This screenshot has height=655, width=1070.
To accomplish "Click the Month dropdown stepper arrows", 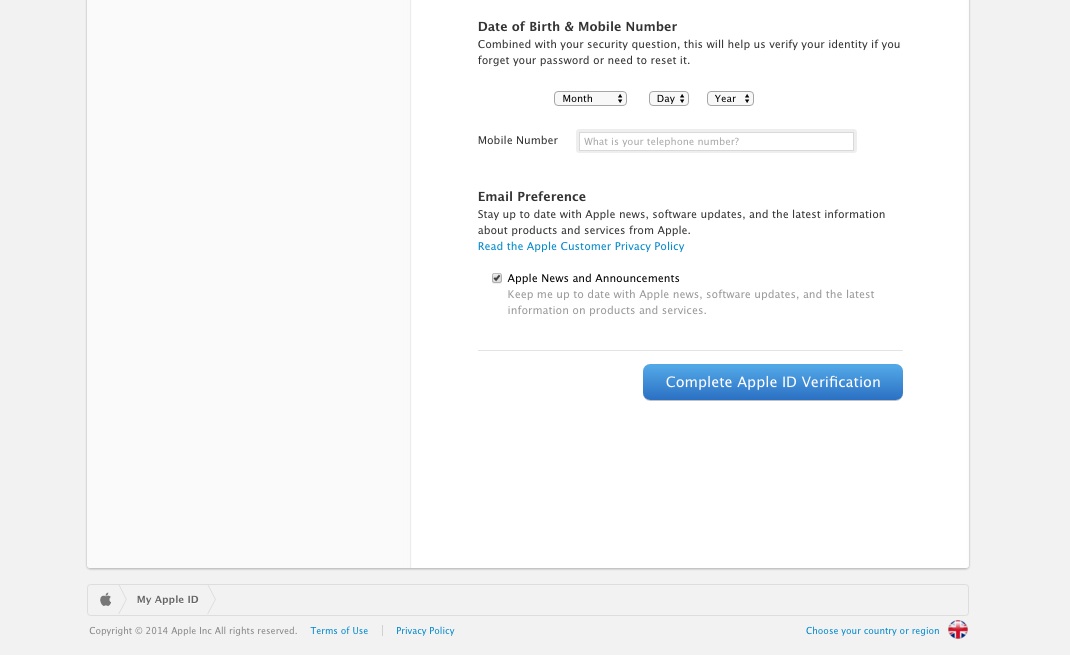I will (620, 98).
